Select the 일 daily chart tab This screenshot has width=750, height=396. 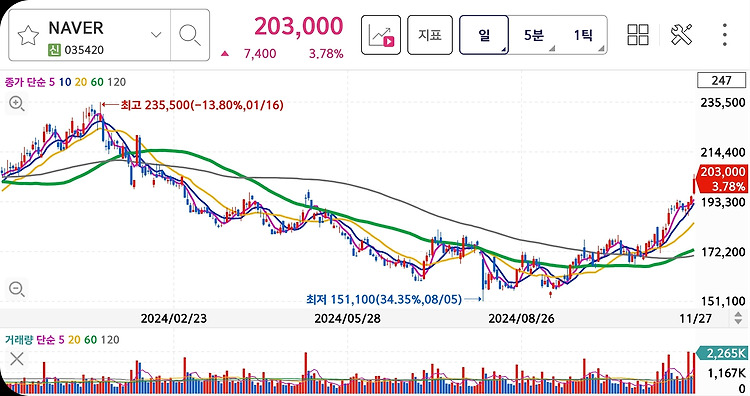pos(484,34)
